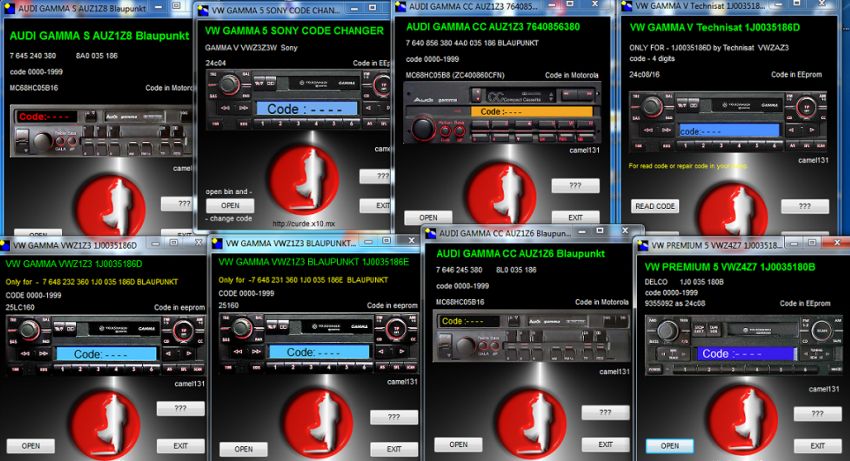Click the red logo in VW GAMMA 5 SONY CODE CHANGER window
The image size is (850, 461).
coord(304,181)
